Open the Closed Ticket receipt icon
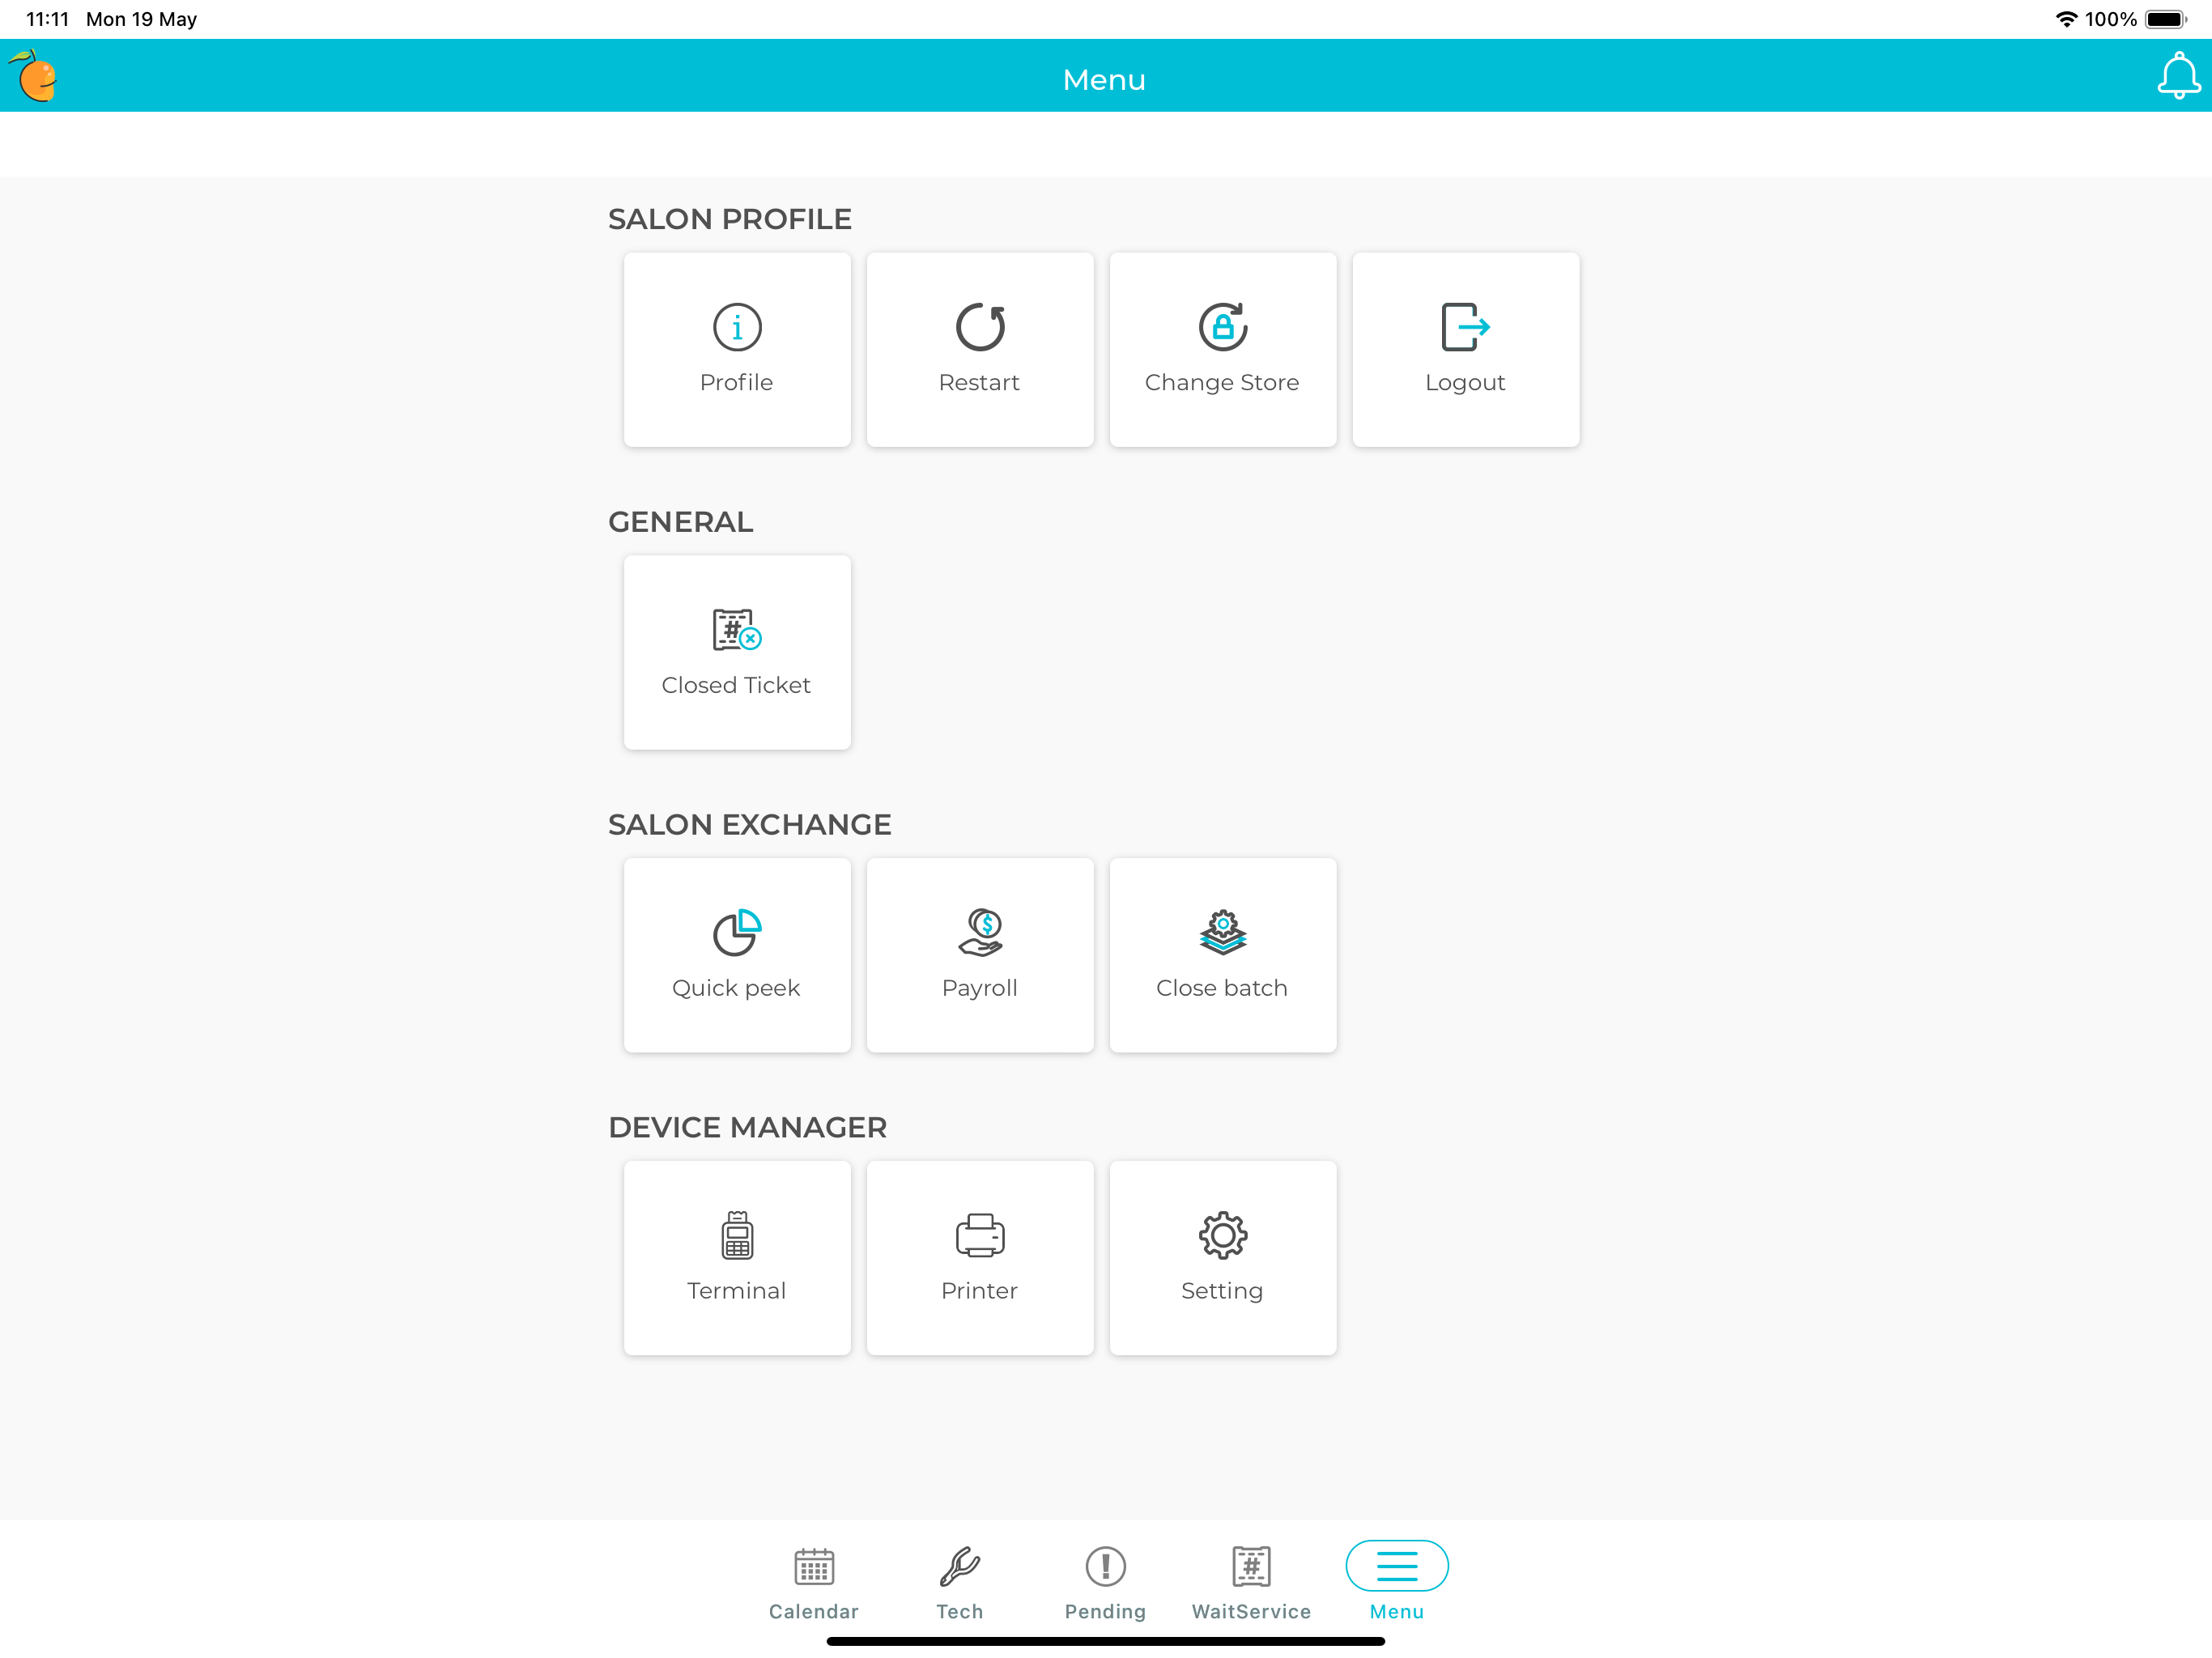Image resolution: width=2212 pixels, height=1658 pixels. click(x=737, y=630)
